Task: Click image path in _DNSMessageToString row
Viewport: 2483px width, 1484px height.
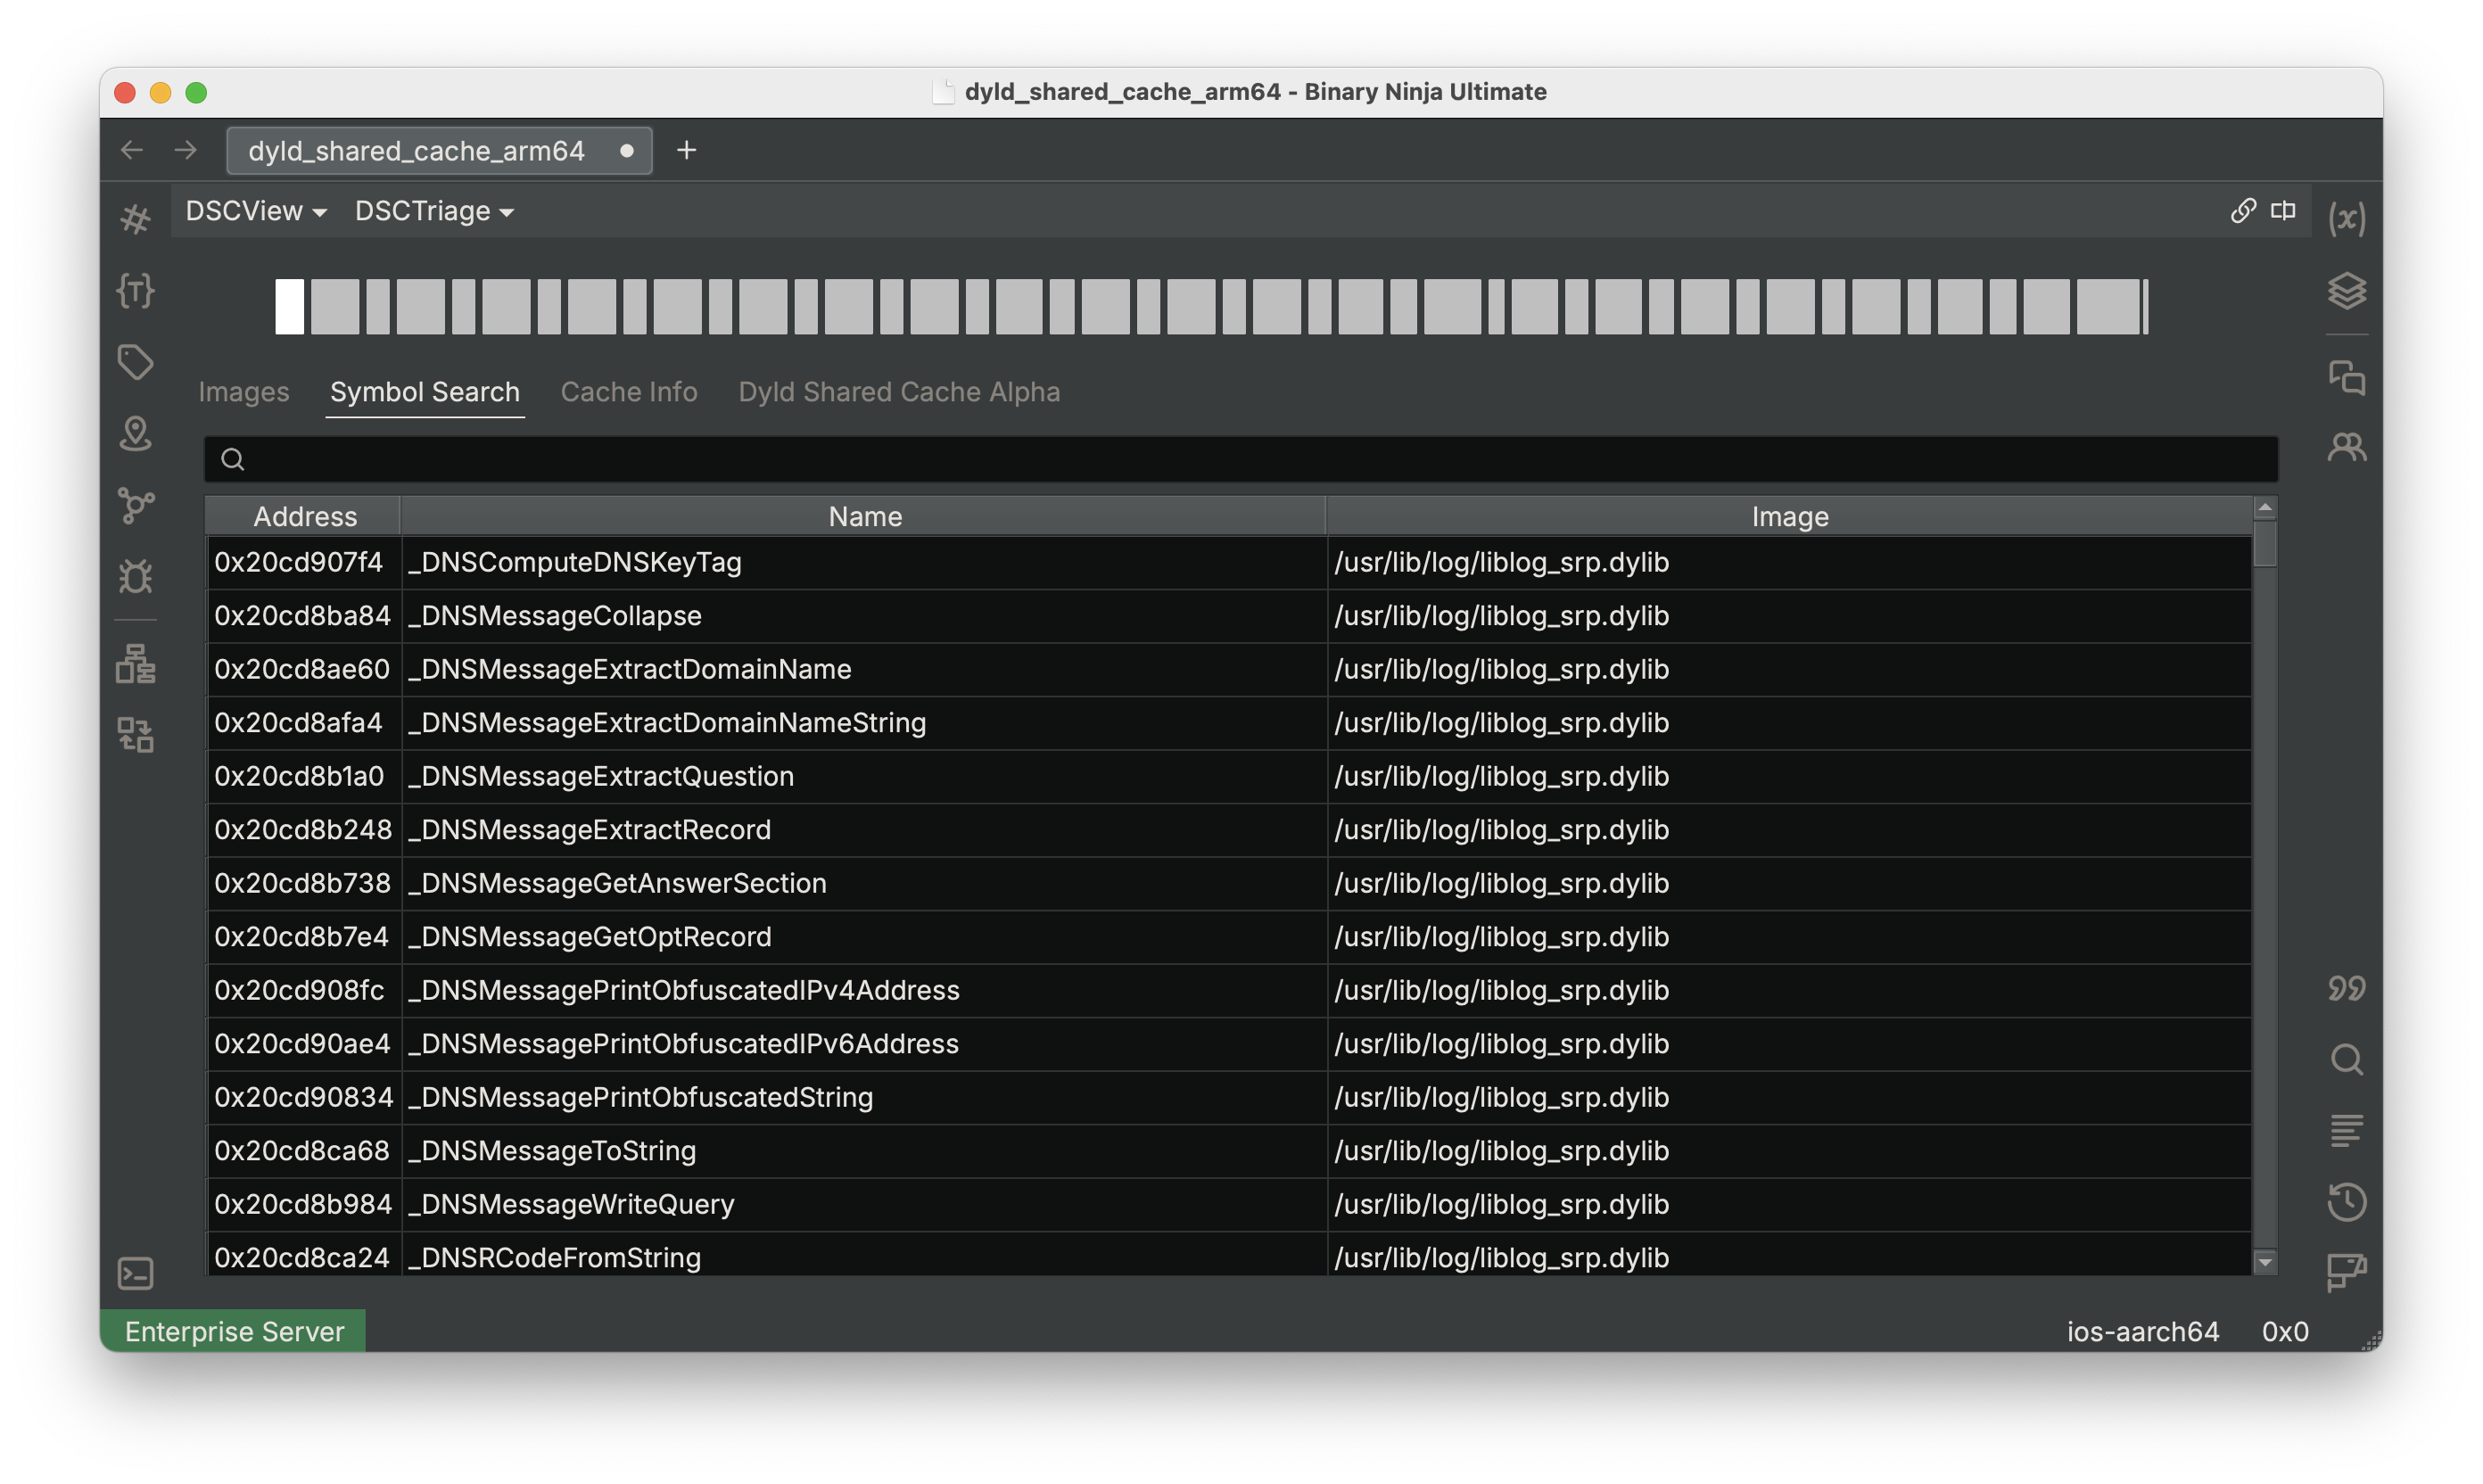Action: click(x=1501, y=1151)
